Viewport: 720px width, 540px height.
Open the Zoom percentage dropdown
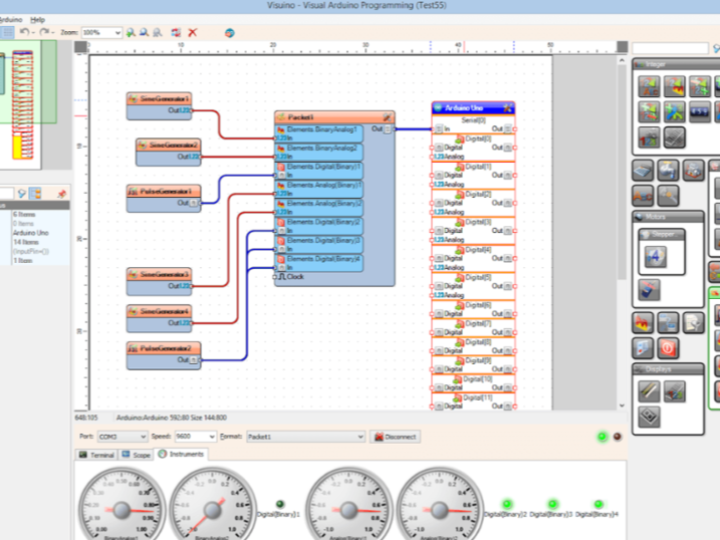pyautogui.click(x=118, y=33)
